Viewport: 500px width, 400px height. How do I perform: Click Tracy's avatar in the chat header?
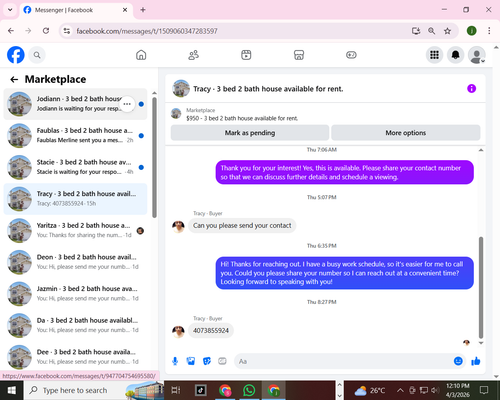point(181,89)
